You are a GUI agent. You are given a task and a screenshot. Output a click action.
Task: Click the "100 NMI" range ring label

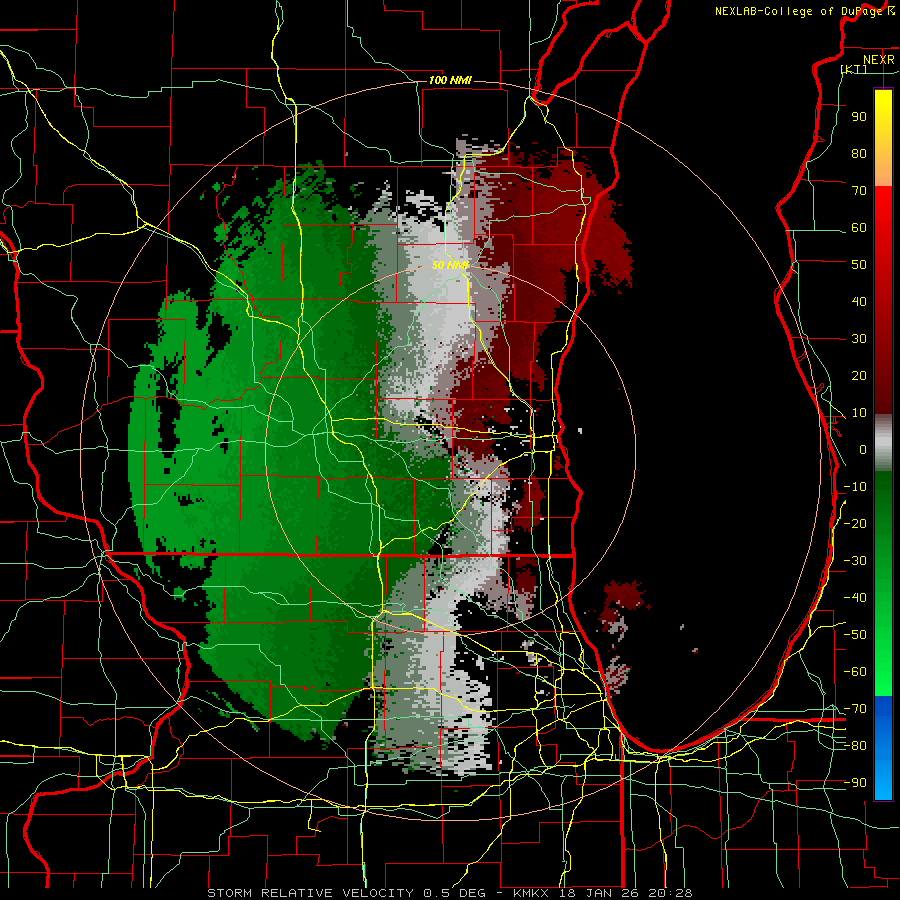click(450, 80)
